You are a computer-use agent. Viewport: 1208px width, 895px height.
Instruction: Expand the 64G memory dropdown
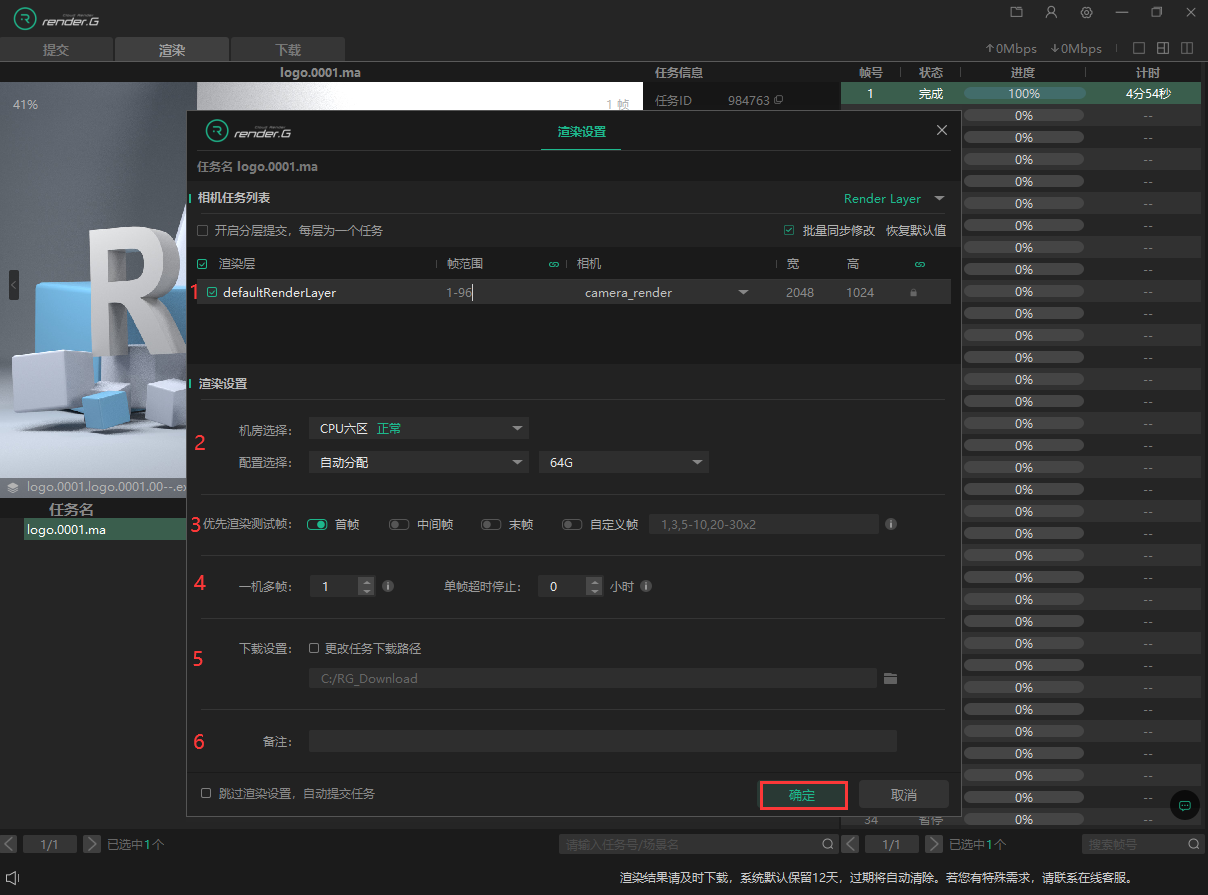tap(623, 462)
